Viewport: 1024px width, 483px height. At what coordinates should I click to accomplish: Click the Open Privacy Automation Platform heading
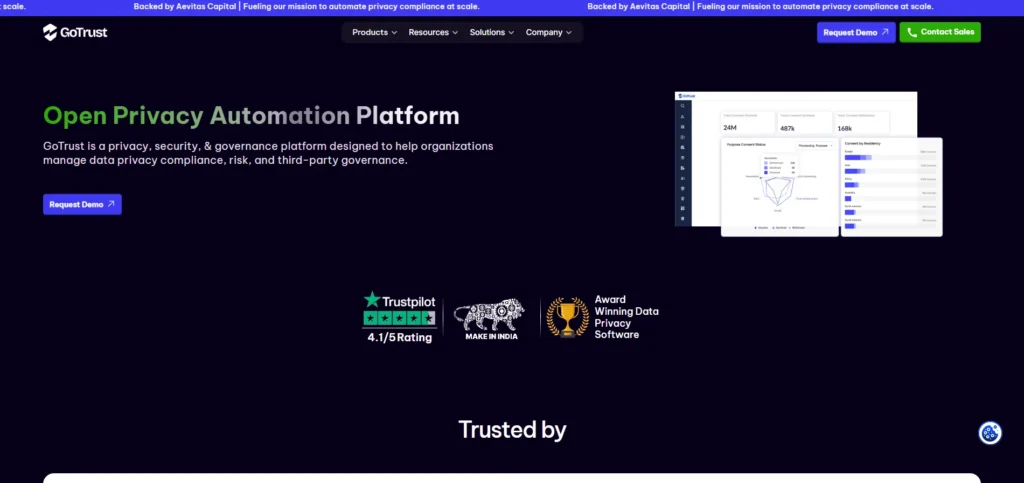[251, 116]
